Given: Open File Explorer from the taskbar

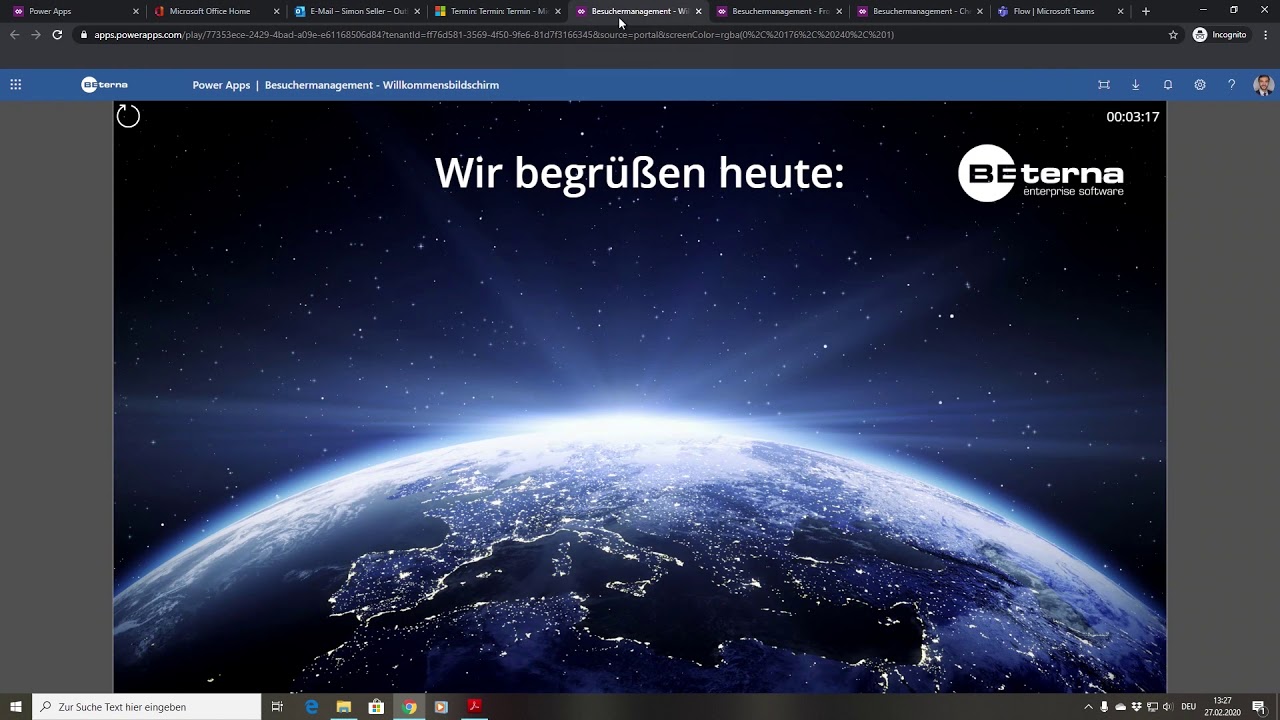Looking at the screenshot, I should (x=344, y=707).
